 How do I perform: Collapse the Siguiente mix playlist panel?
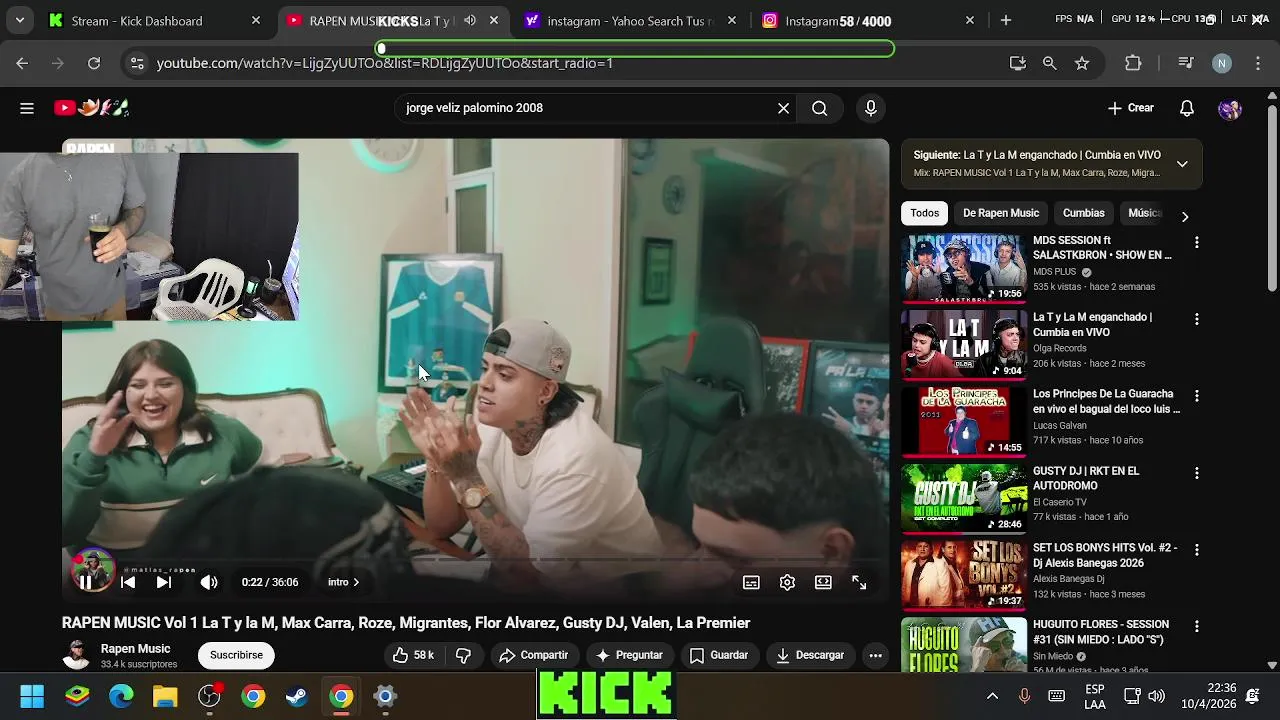point(1182,164)
